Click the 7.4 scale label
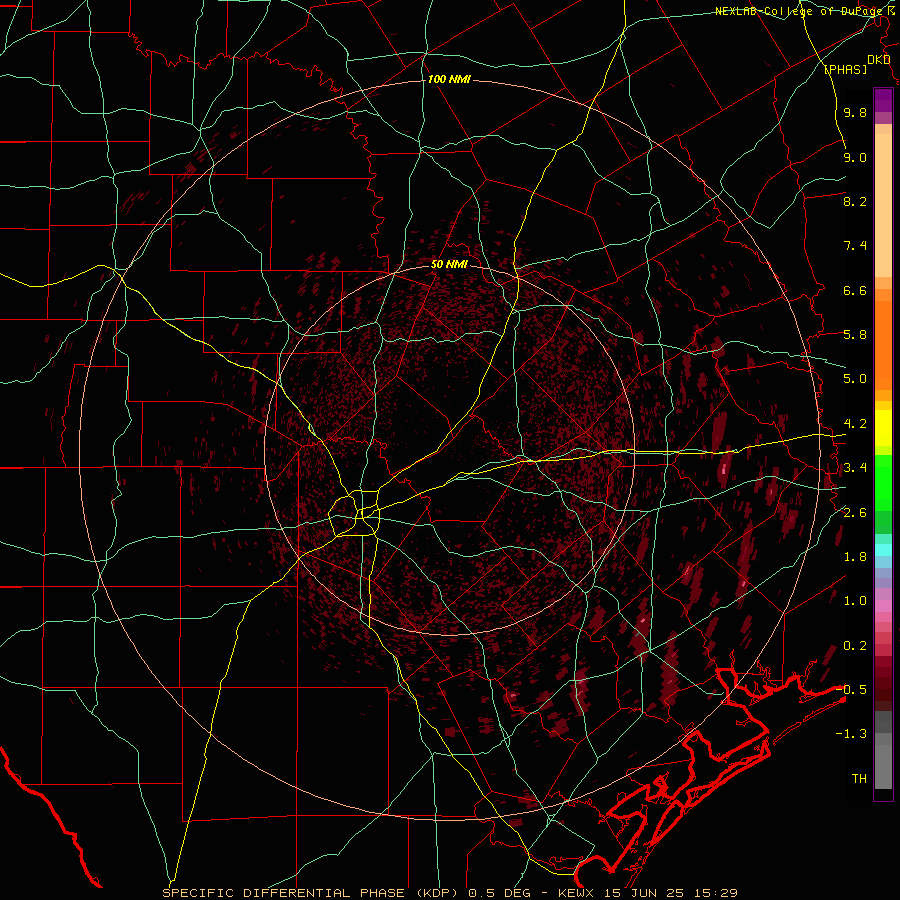Viewport: 900px width, 900px height. pyautogui.click(x=855, y=246)
